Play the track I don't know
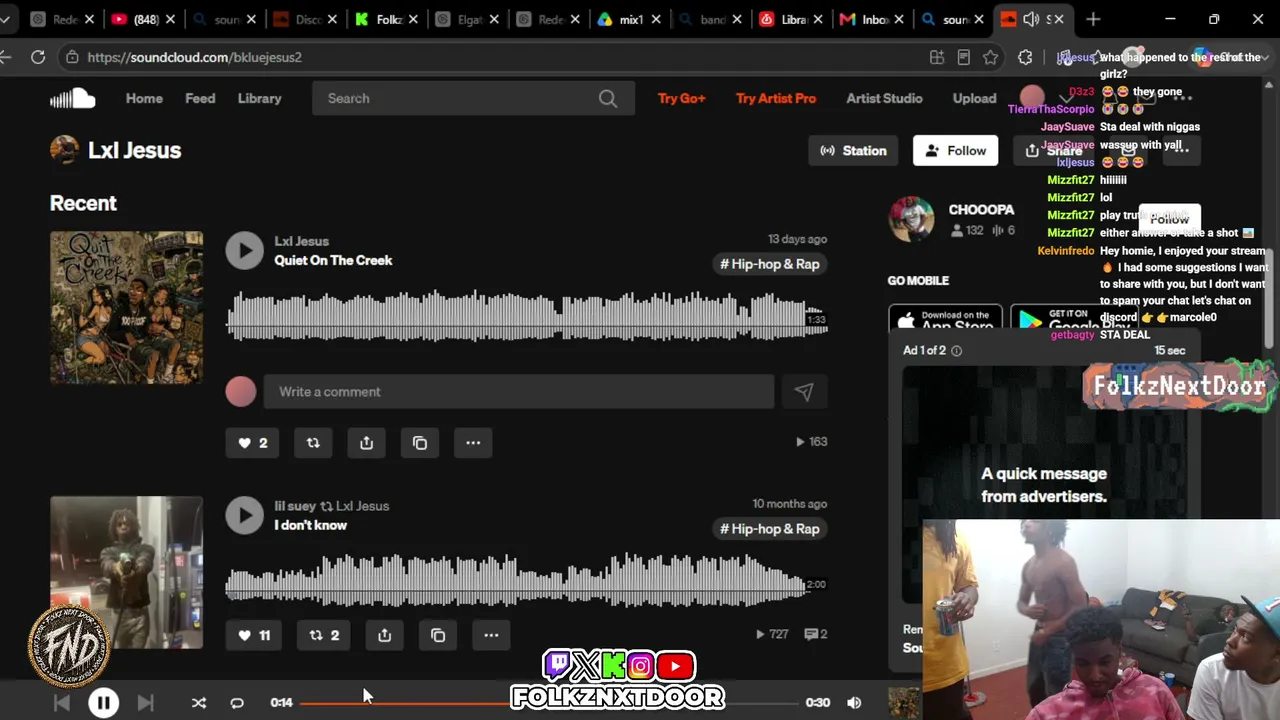Image resolution: width=1280 pixels, height=720 pixels. click(244, 515)
